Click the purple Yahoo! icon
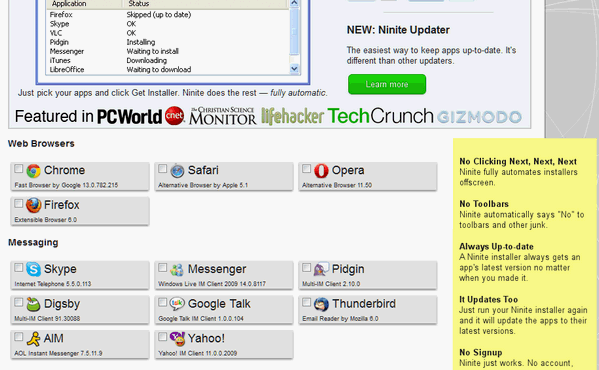 [177, 339]
